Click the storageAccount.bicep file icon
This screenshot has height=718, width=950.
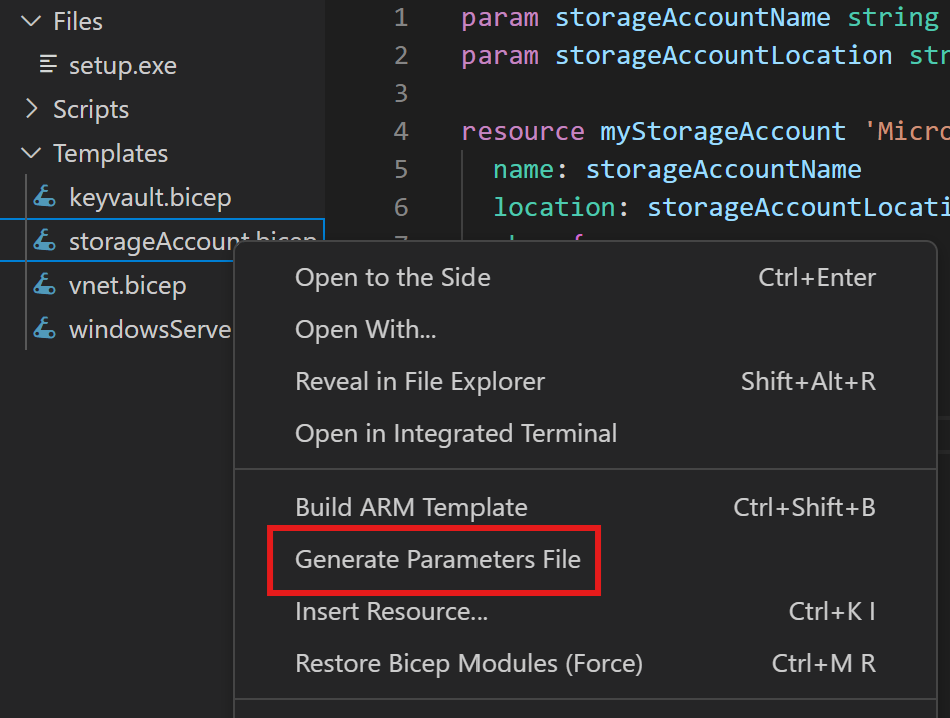point(45,242)
